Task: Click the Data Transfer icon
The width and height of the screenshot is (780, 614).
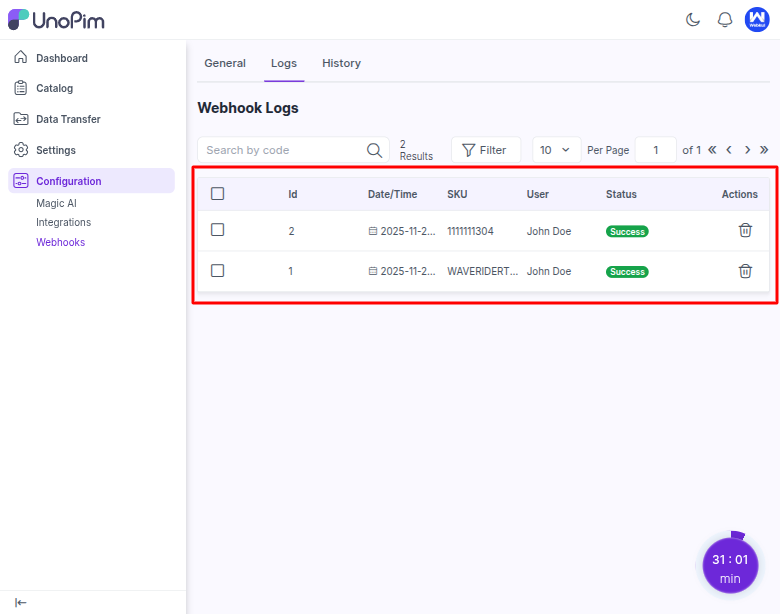Action: coord(20,119)
